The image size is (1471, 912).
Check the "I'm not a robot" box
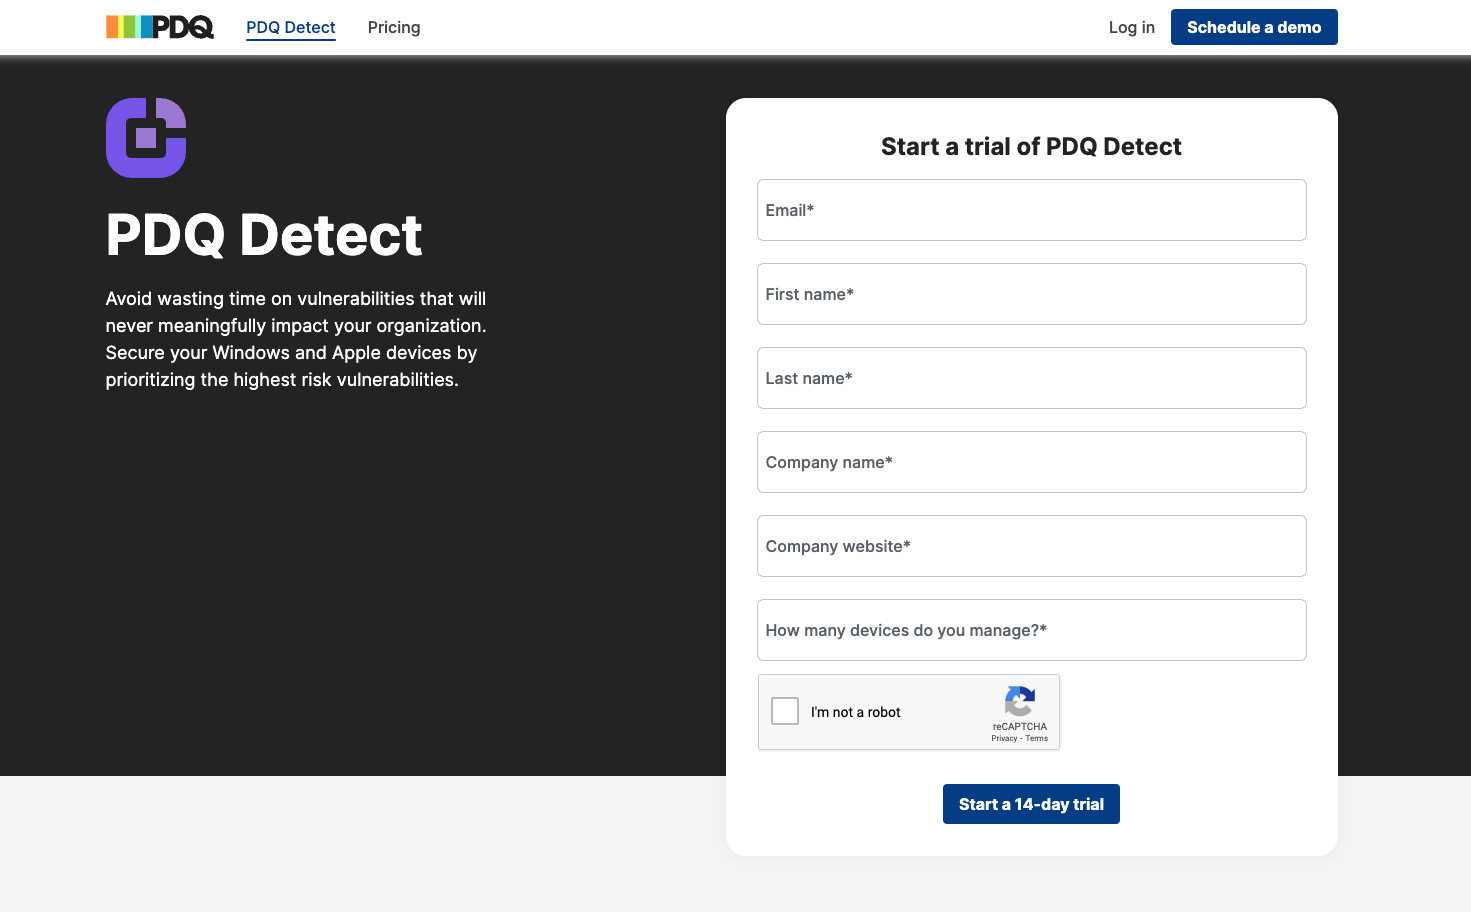(785, 711)
